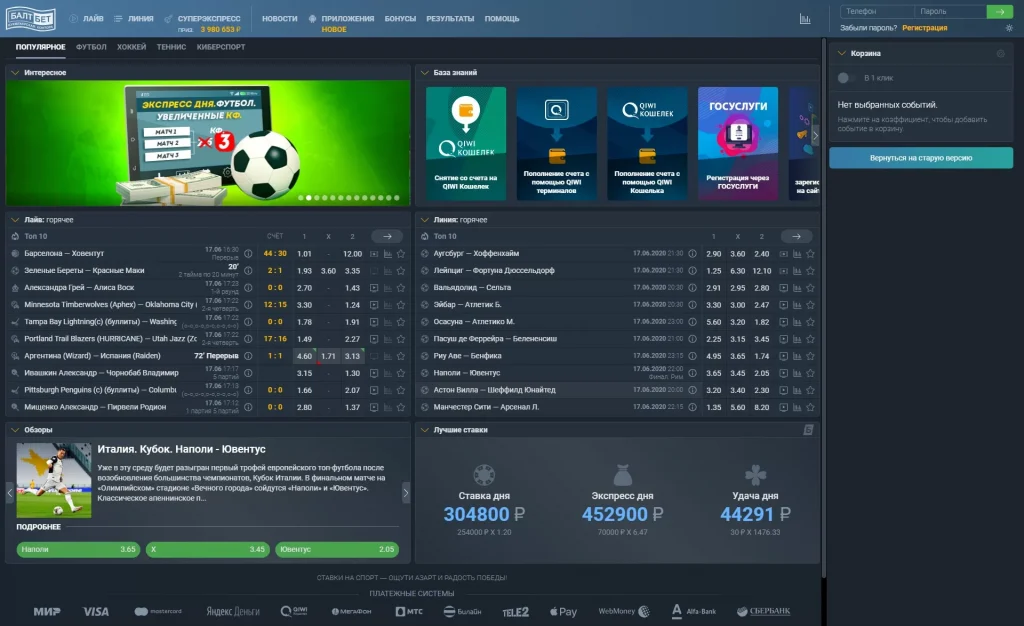1024x626 pixels.
Task: Open video stream for Александра Грей match
Action: [x=373, y=288]
